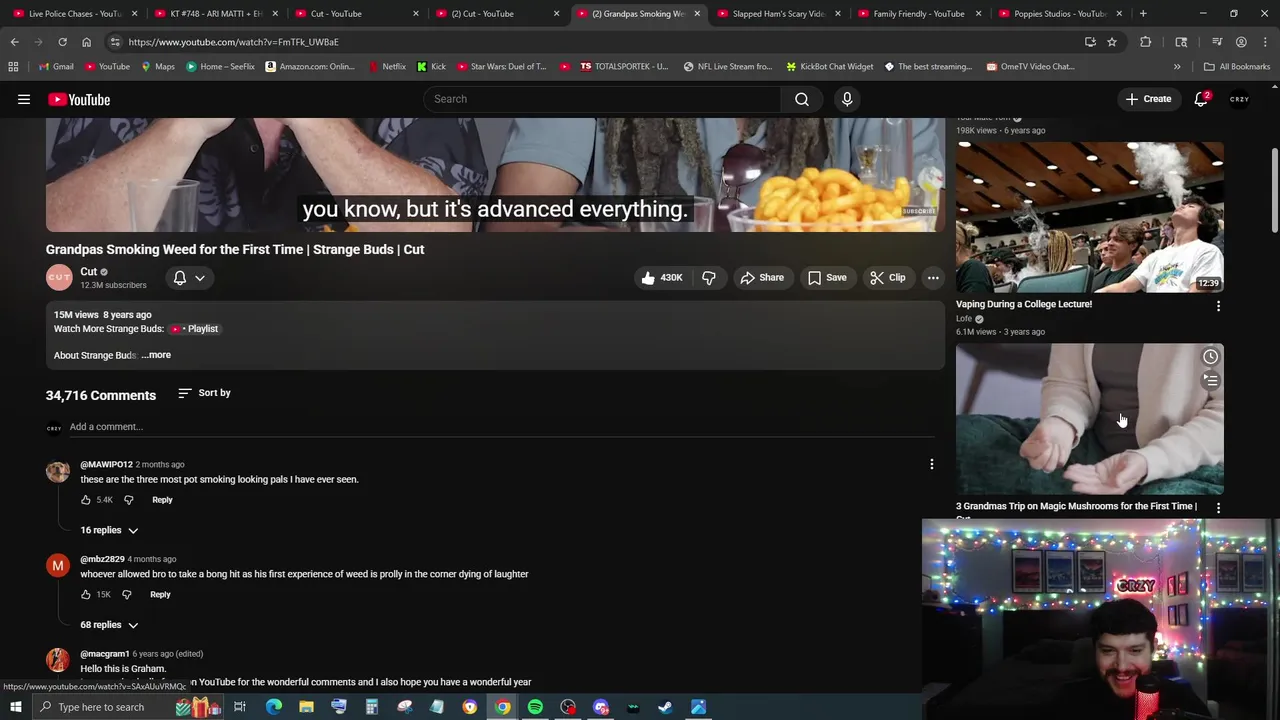1280x720 pixels.
Task: Open more actions ellipsis under the video
Action: tap(933, 278)
